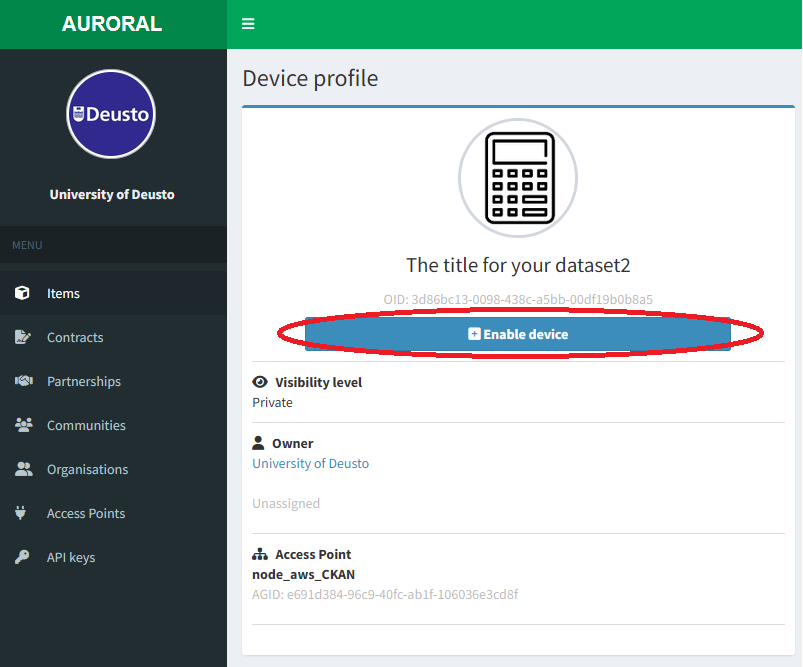Open the Partnerships menu entry
Screen dimensions: 803x667
click(x=113, y=381)
